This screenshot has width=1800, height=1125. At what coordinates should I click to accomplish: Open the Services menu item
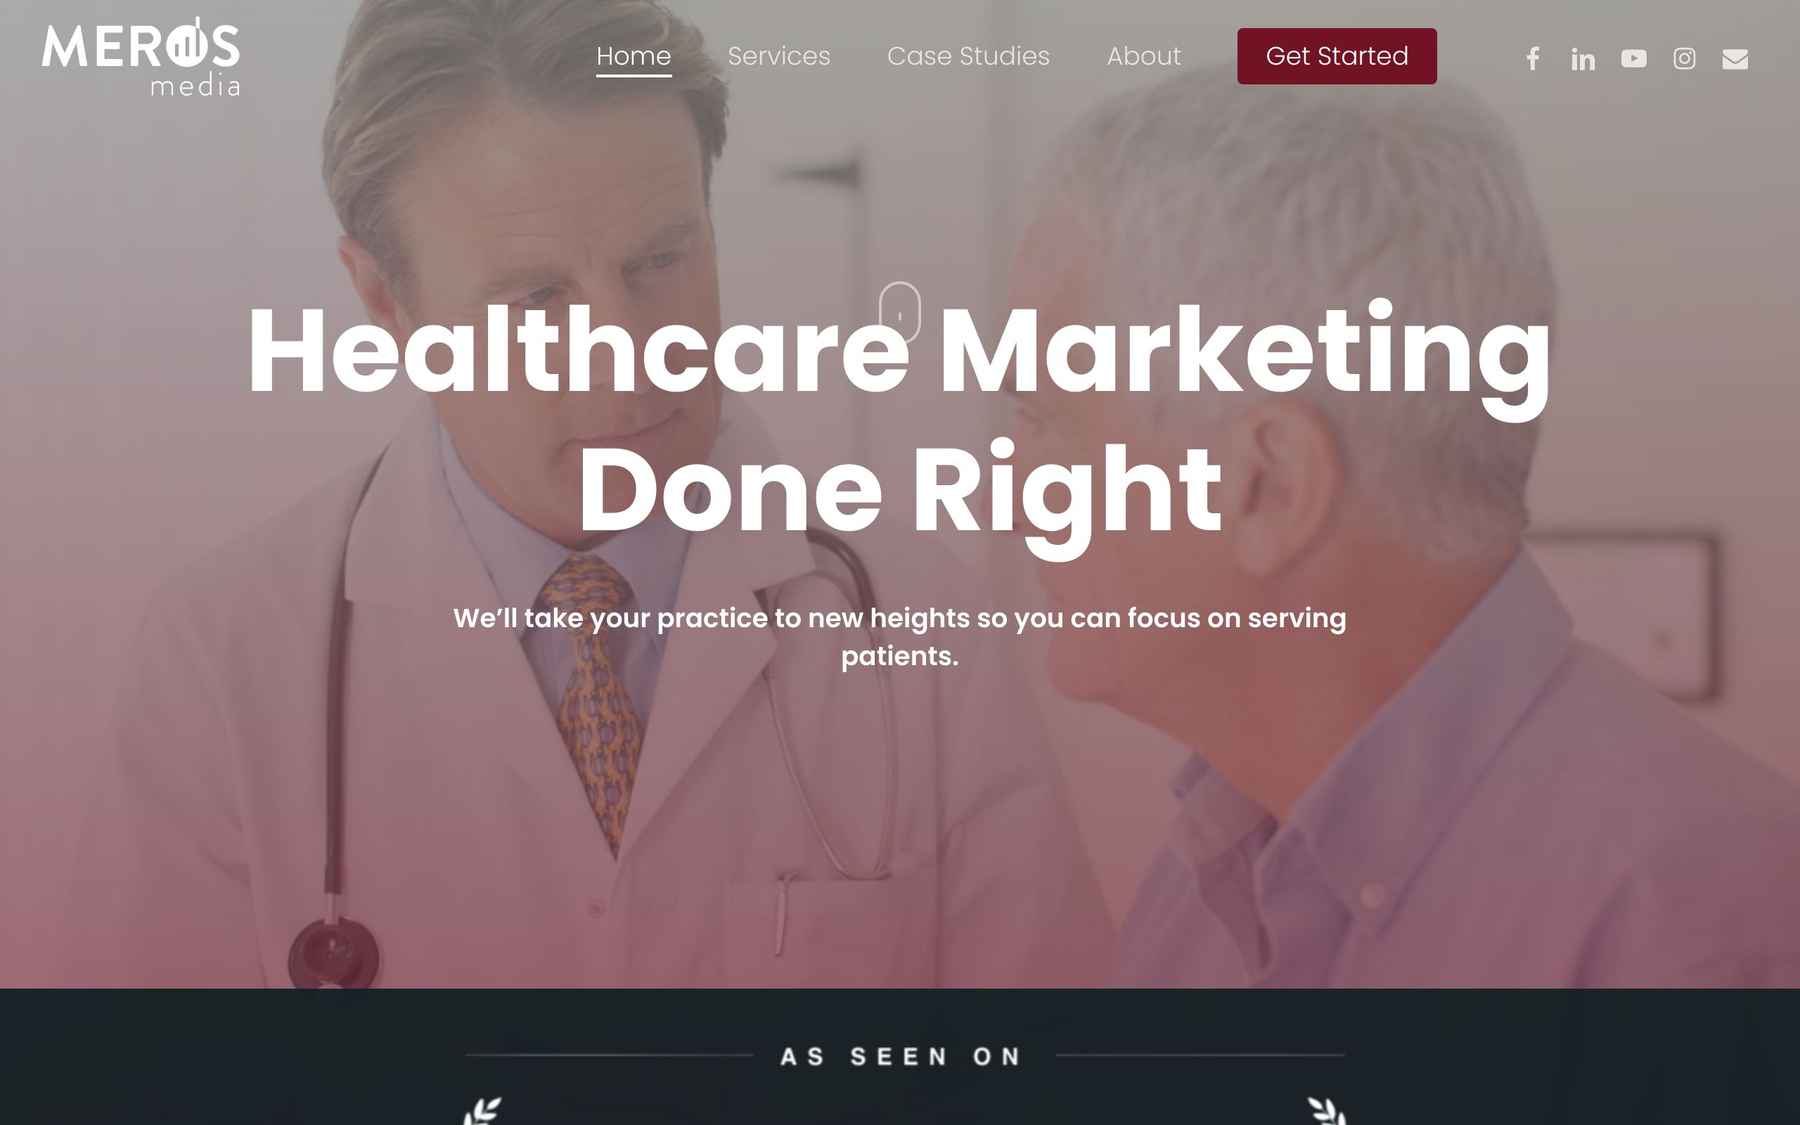pos(779,56)
